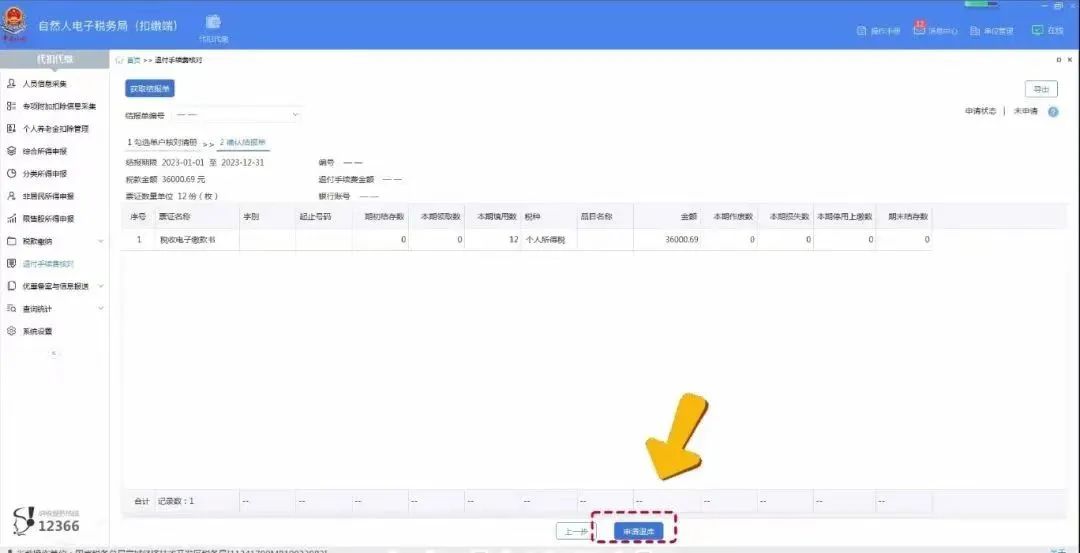Open 消息中心 with red badge
Viewport: 1080px width, 553px height.
pyautogui.click(x=935, y=30)
